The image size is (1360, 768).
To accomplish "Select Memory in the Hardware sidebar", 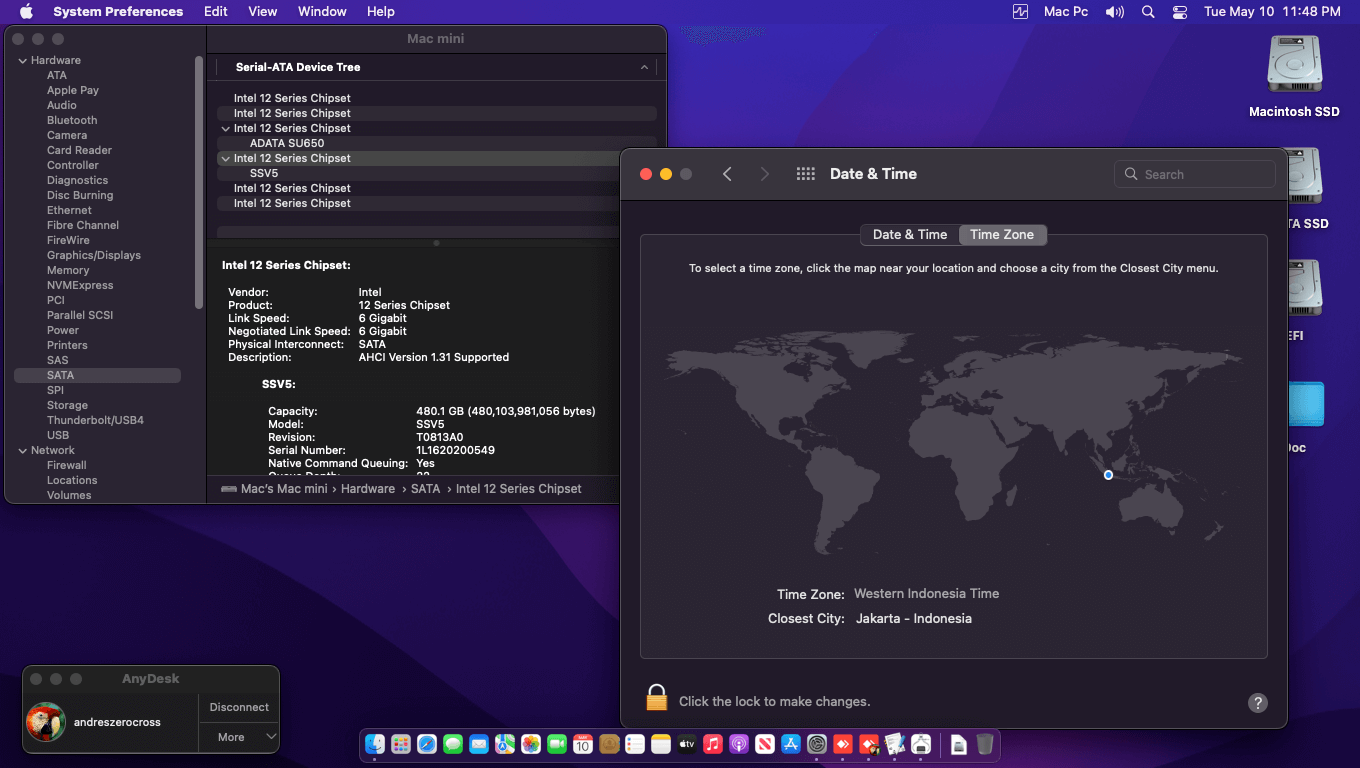I will pyautogui.click(x=68, y=271).
